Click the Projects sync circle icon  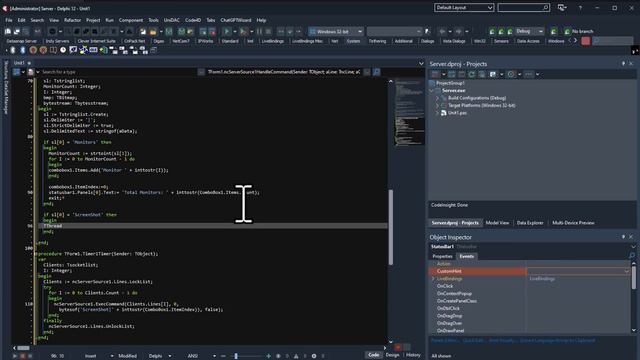pos(511,74)
